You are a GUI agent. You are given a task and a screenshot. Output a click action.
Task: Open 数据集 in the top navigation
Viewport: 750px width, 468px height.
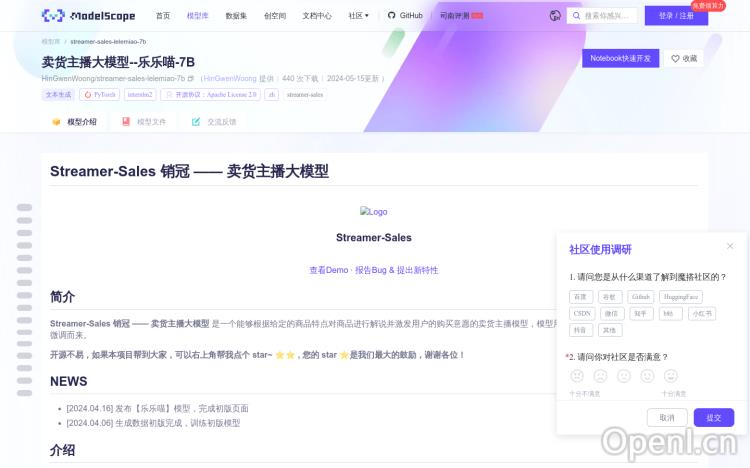tap(236, 16)
